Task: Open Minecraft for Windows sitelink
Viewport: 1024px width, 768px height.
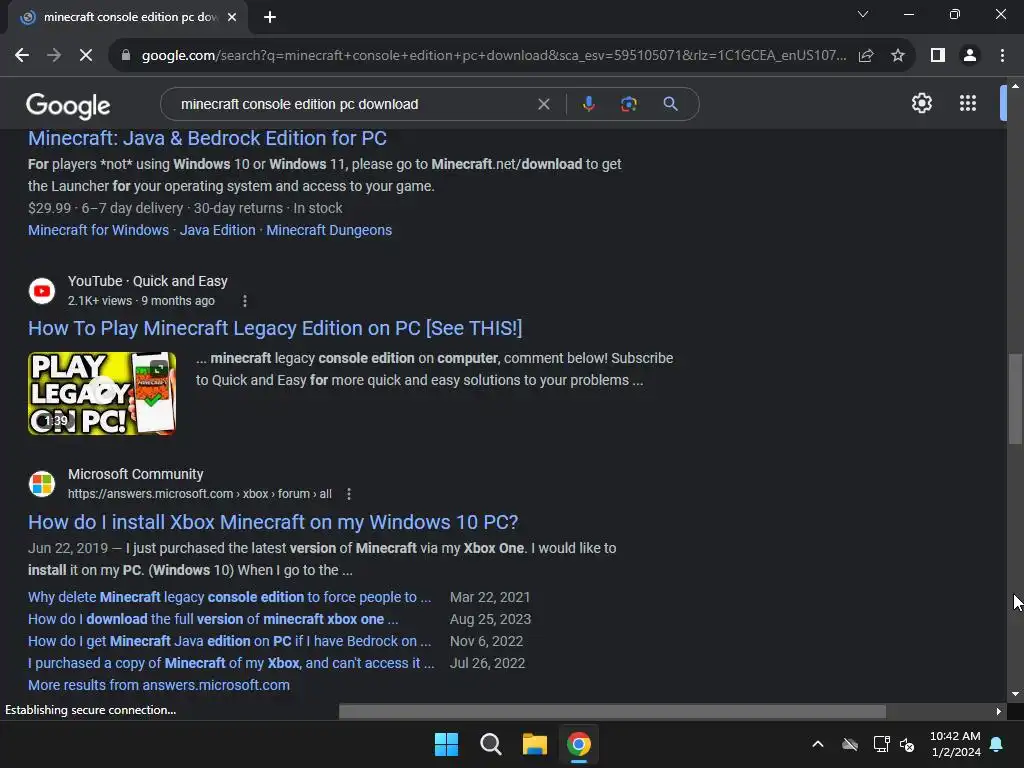Action: [99, 231]
